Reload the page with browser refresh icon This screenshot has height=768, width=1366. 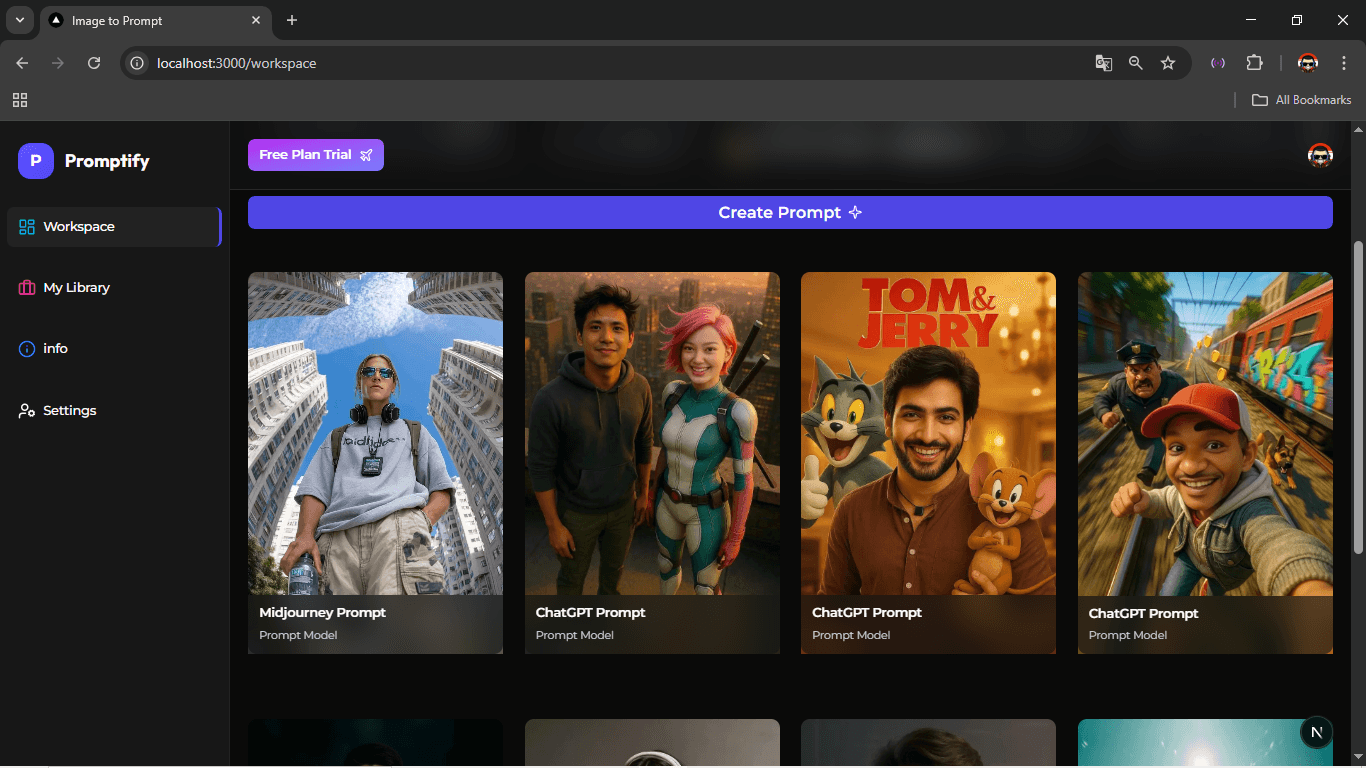coord(94,63)
